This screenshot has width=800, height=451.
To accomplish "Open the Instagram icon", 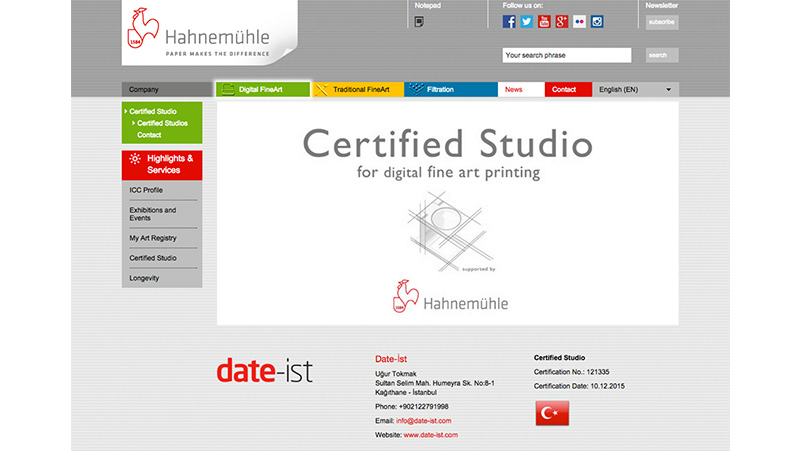I will click(597, 21).
